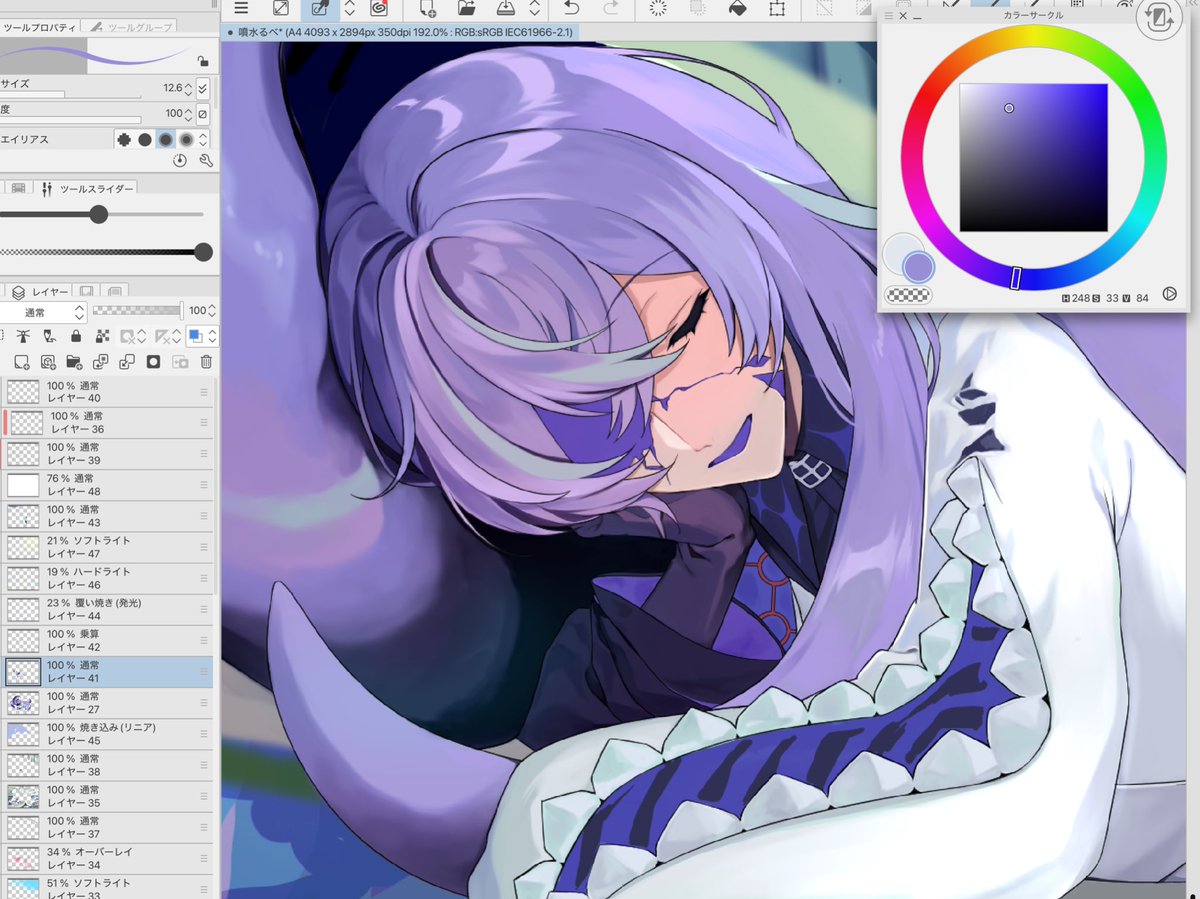Create new raster layer in layer panel
Viewport: 1200px width, 899px height.
click(21, 362)
